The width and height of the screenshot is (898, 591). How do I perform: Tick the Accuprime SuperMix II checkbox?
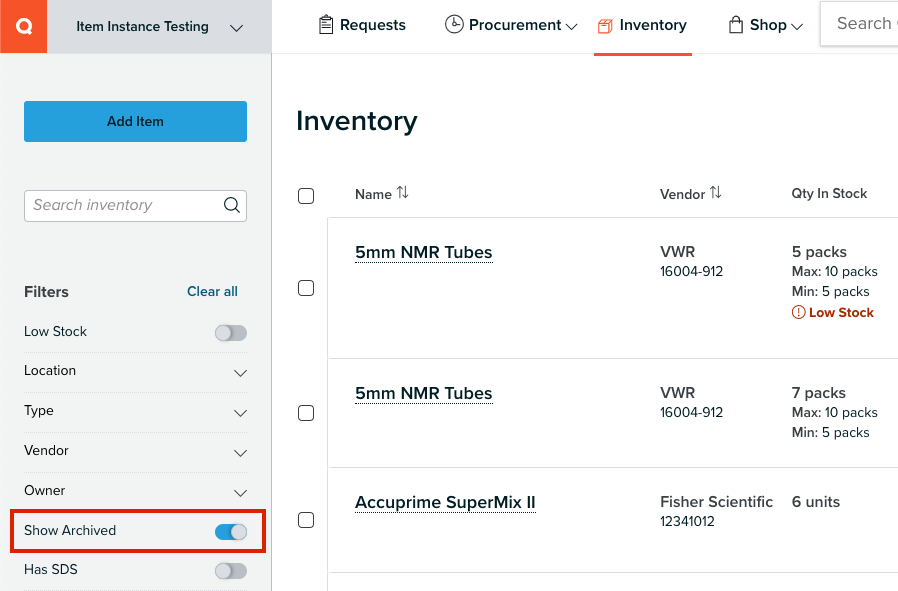306,520
